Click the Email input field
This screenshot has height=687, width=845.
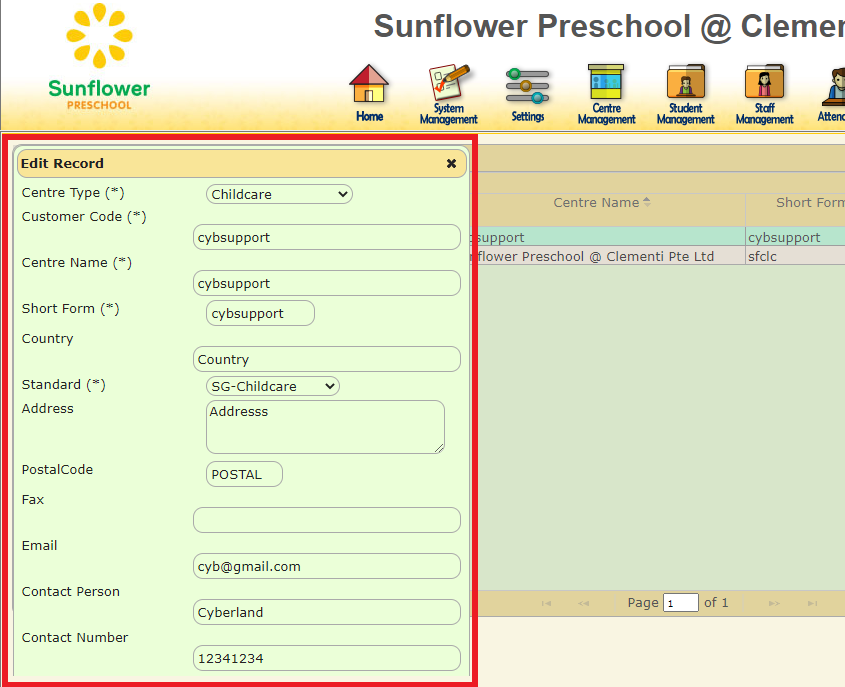point(327,566)
